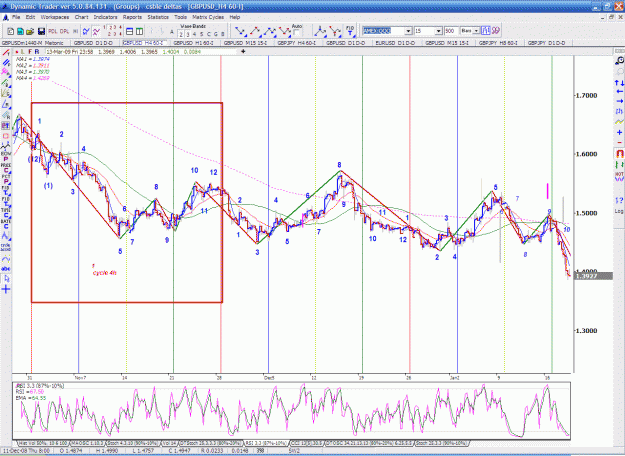
Task: Click the vertical split window icon
Action: [x=140, y=31]
